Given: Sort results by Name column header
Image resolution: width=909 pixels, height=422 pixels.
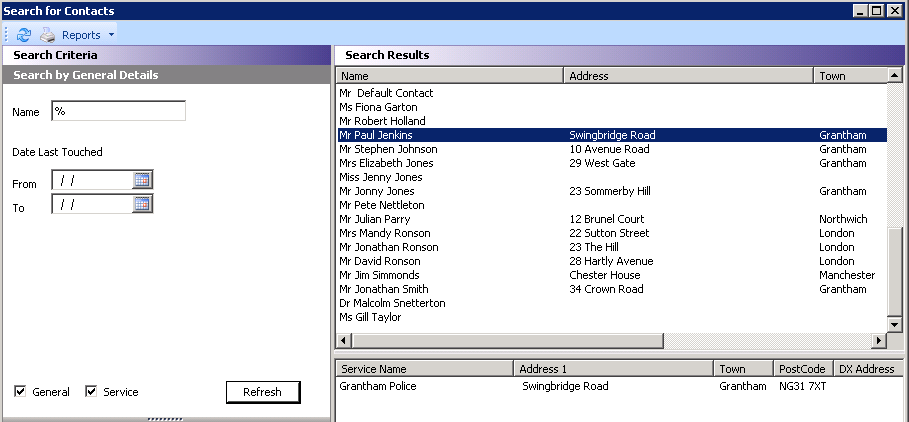Looking at the screenshot, I should (450, 75).
